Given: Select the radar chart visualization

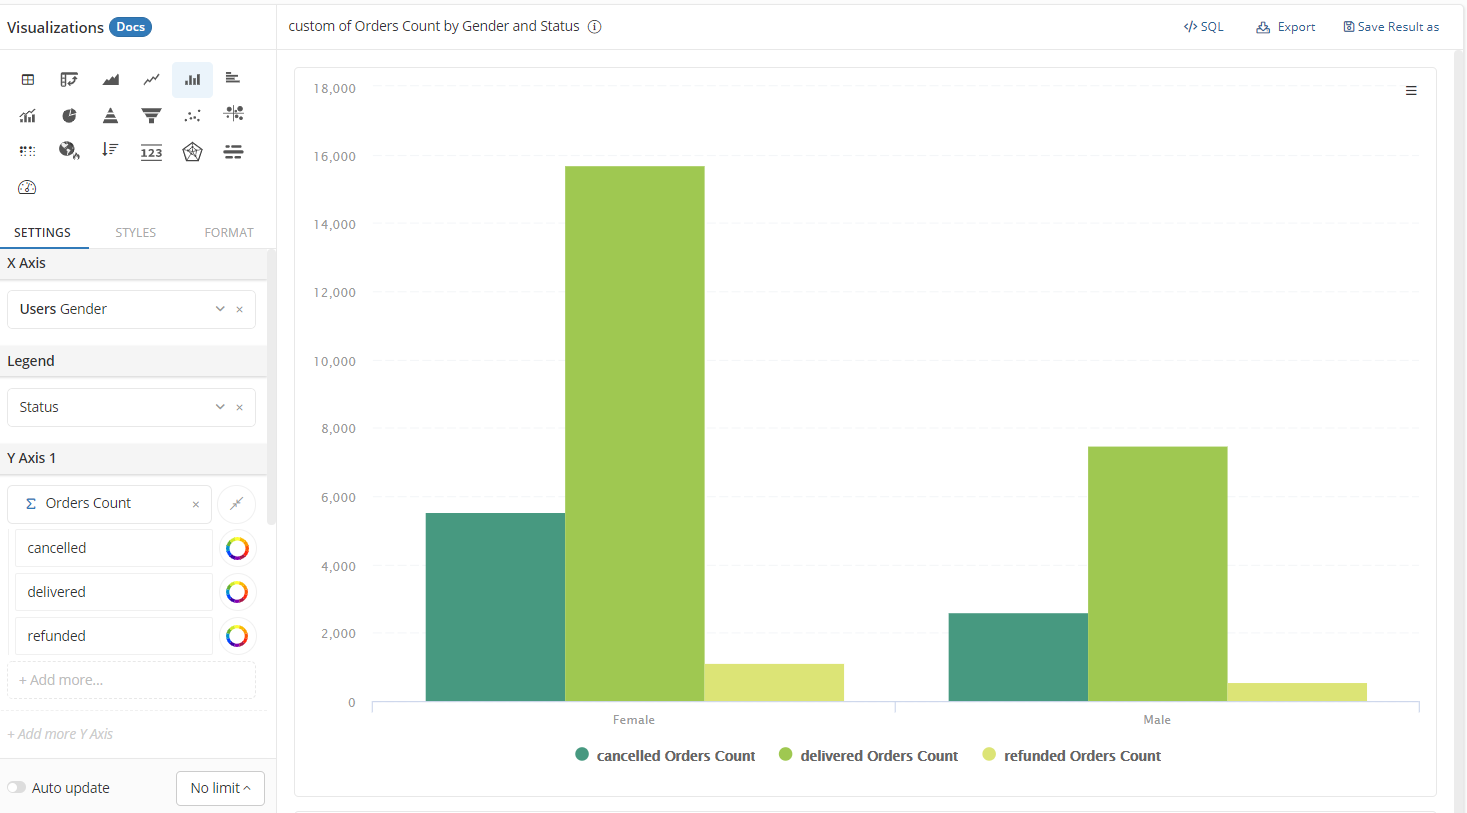Looking at the screenshot, I should (x=192, y=152).
